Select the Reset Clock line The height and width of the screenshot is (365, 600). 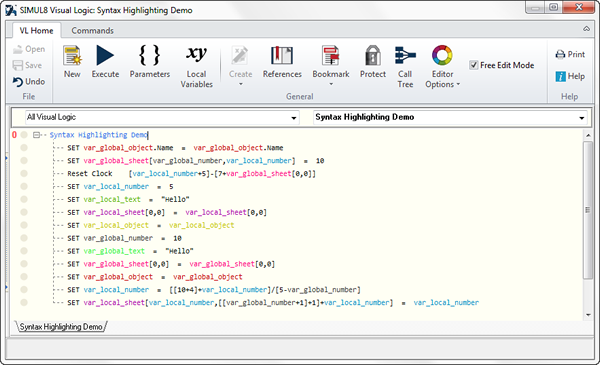tap(191, 173)
